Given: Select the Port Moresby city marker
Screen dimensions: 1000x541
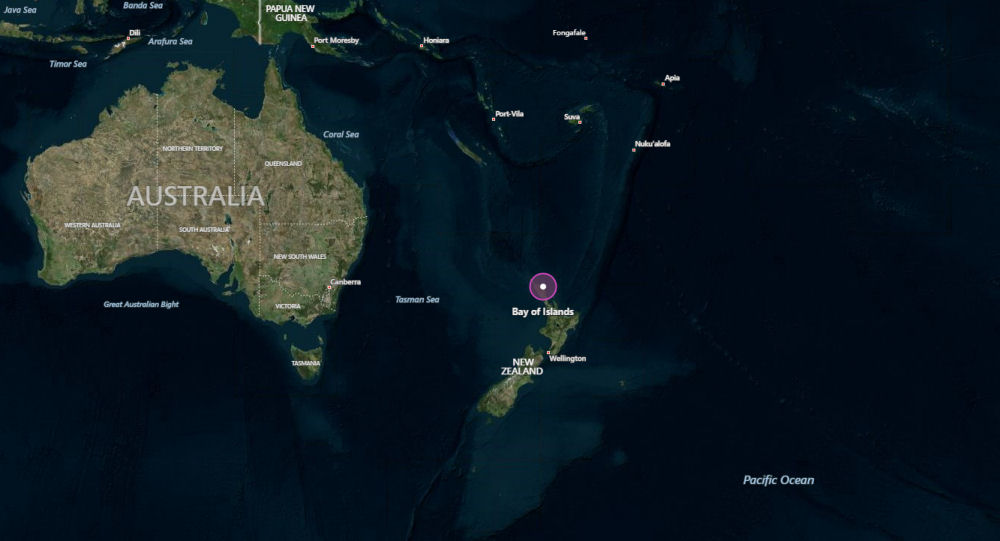Looking at the screenshot, I should (313, 46).
